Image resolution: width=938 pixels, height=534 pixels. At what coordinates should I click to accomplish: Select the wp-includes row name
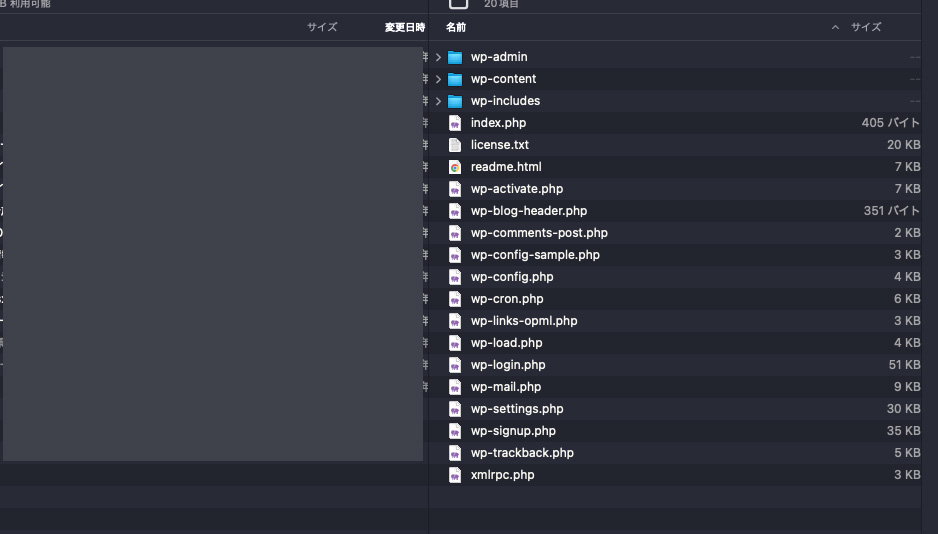(x=505, y=101)
